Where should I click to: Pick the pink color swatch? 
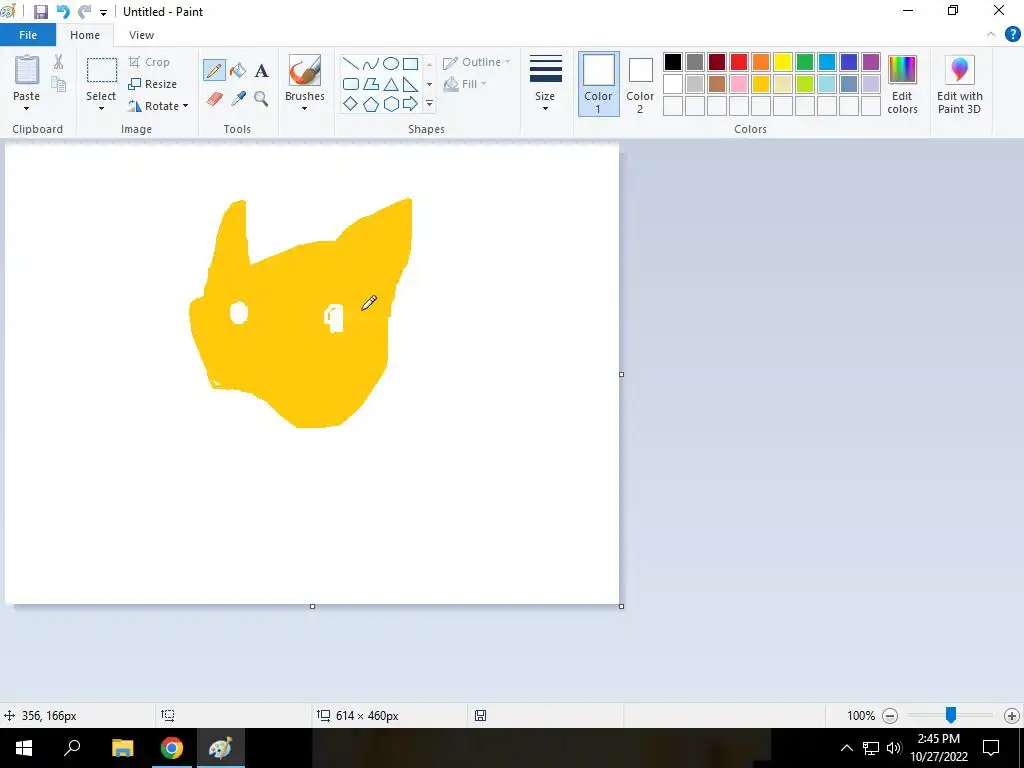(739, 84)
